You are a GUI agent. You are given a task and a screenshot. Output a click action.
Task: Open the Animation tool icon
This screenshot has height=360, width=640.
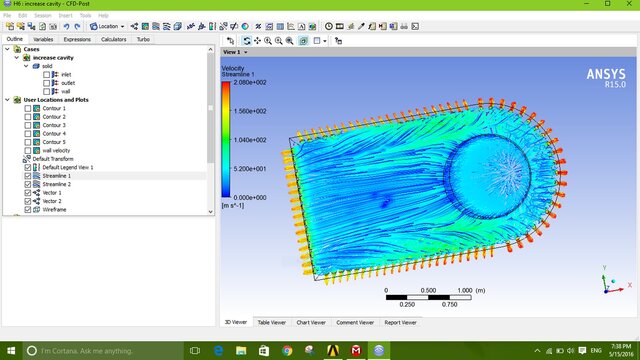(340, 27)
